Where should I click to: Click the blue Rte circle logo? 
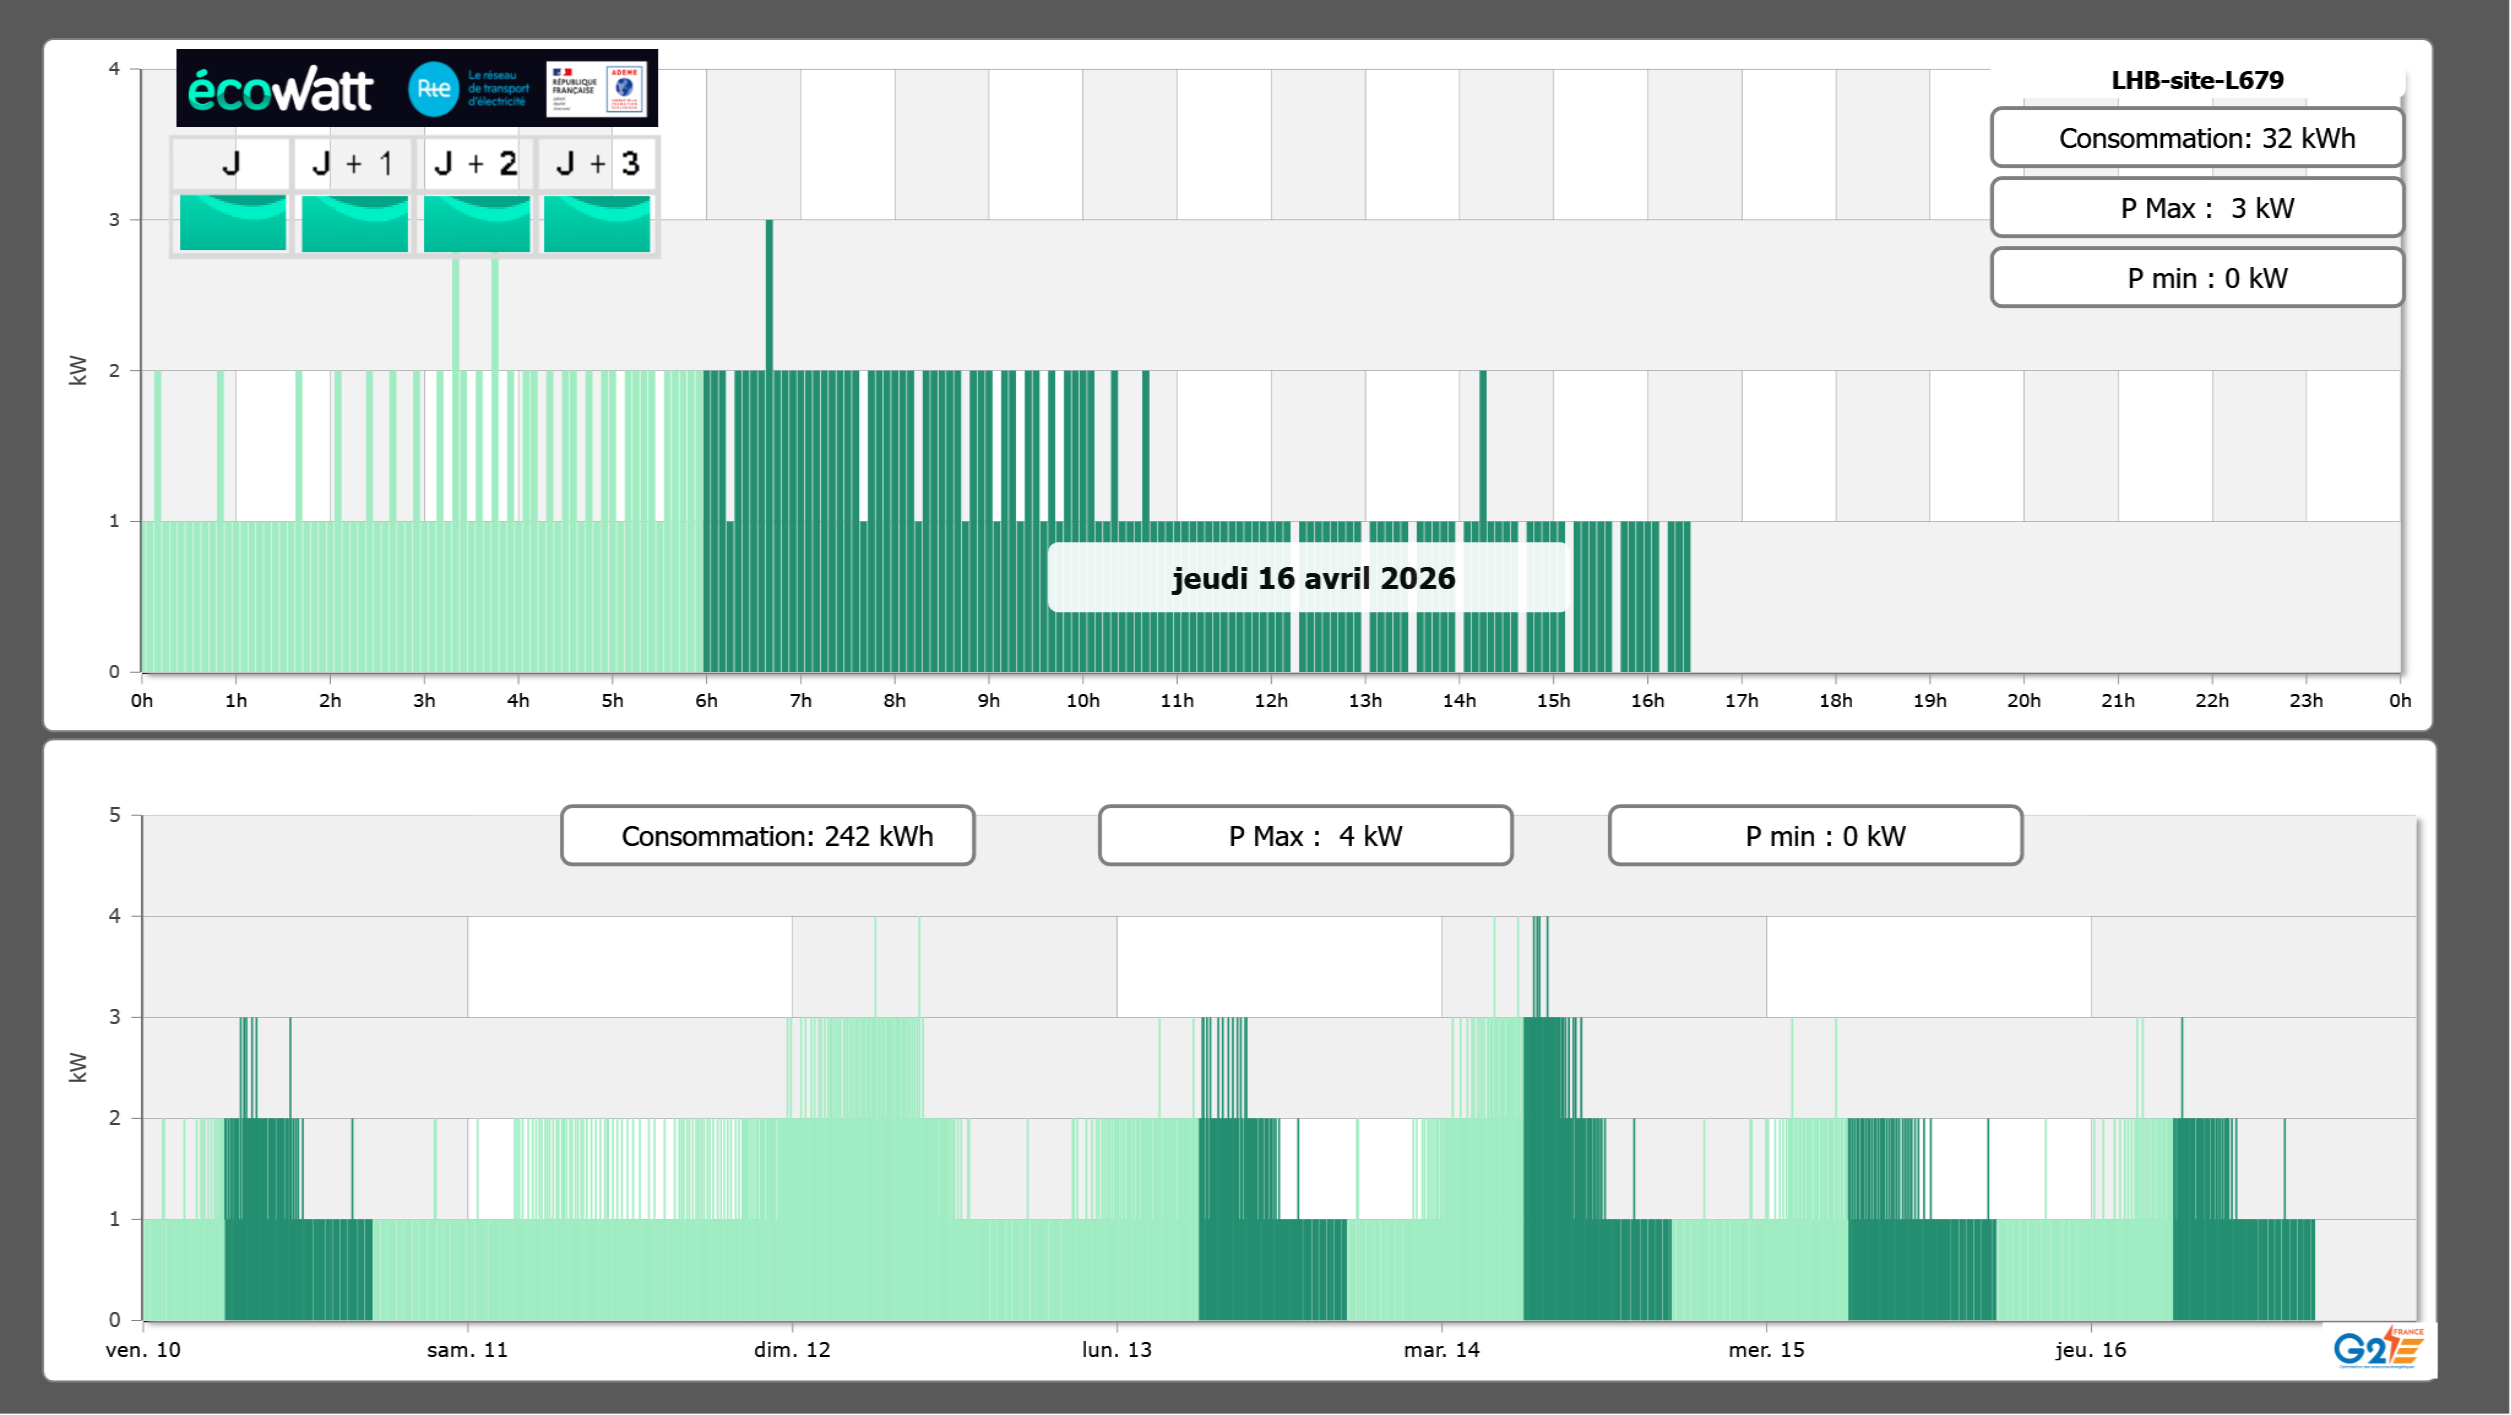coord(433,89)
